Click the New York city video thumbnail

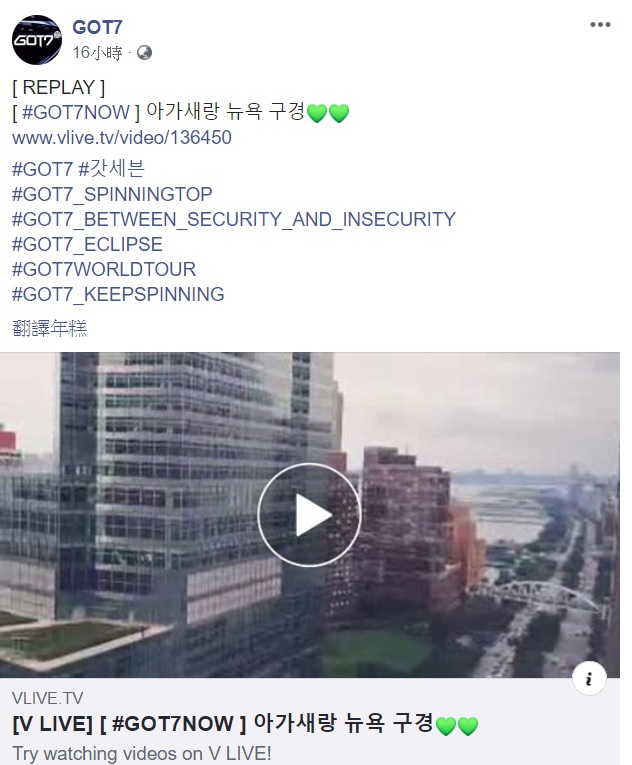coord(310,515)
